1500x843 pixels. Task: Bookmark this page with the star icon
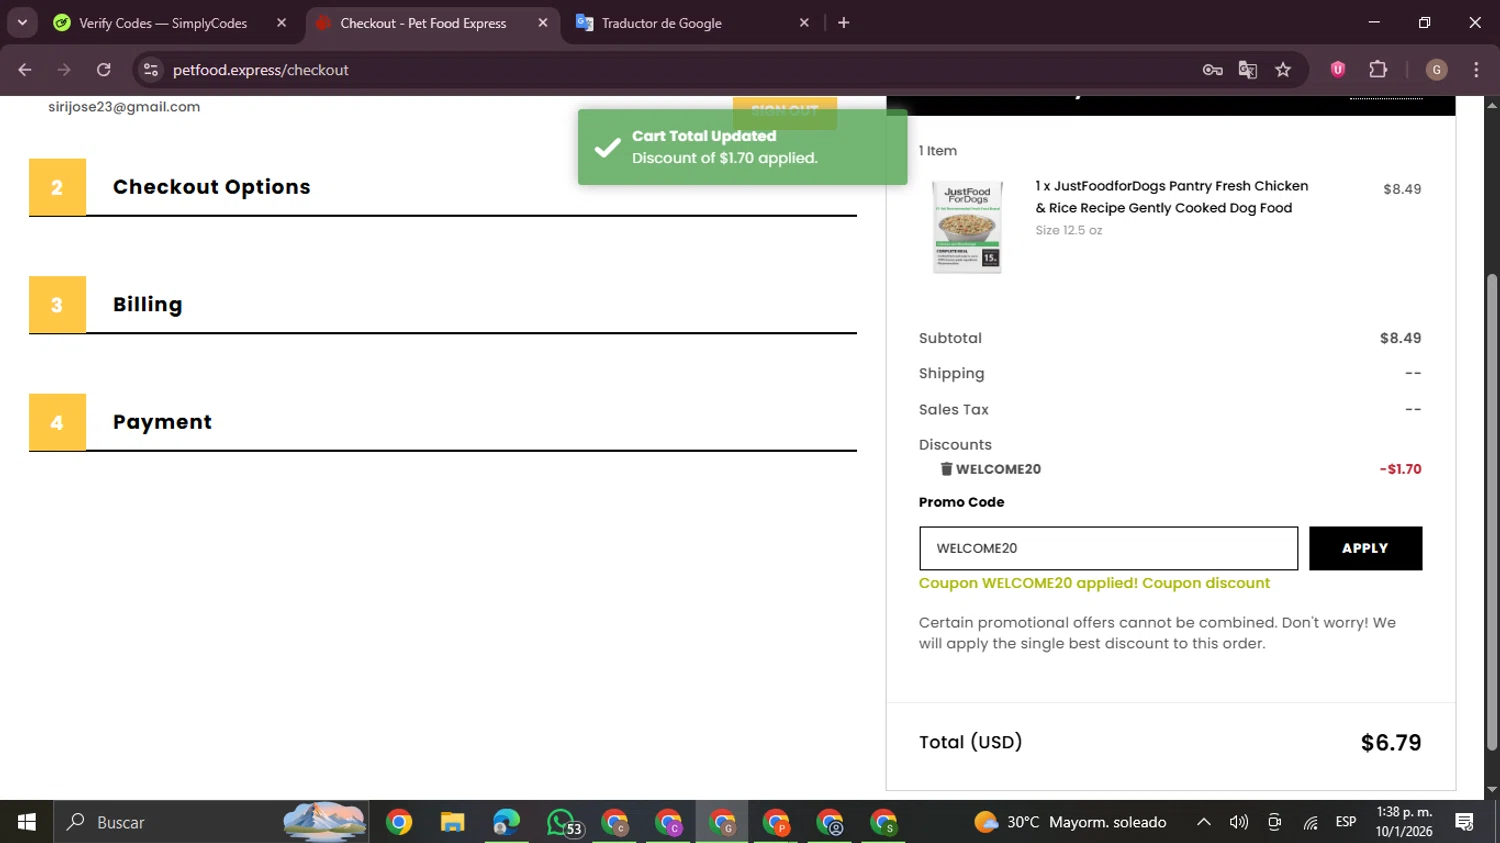[x=1283, y=70]
